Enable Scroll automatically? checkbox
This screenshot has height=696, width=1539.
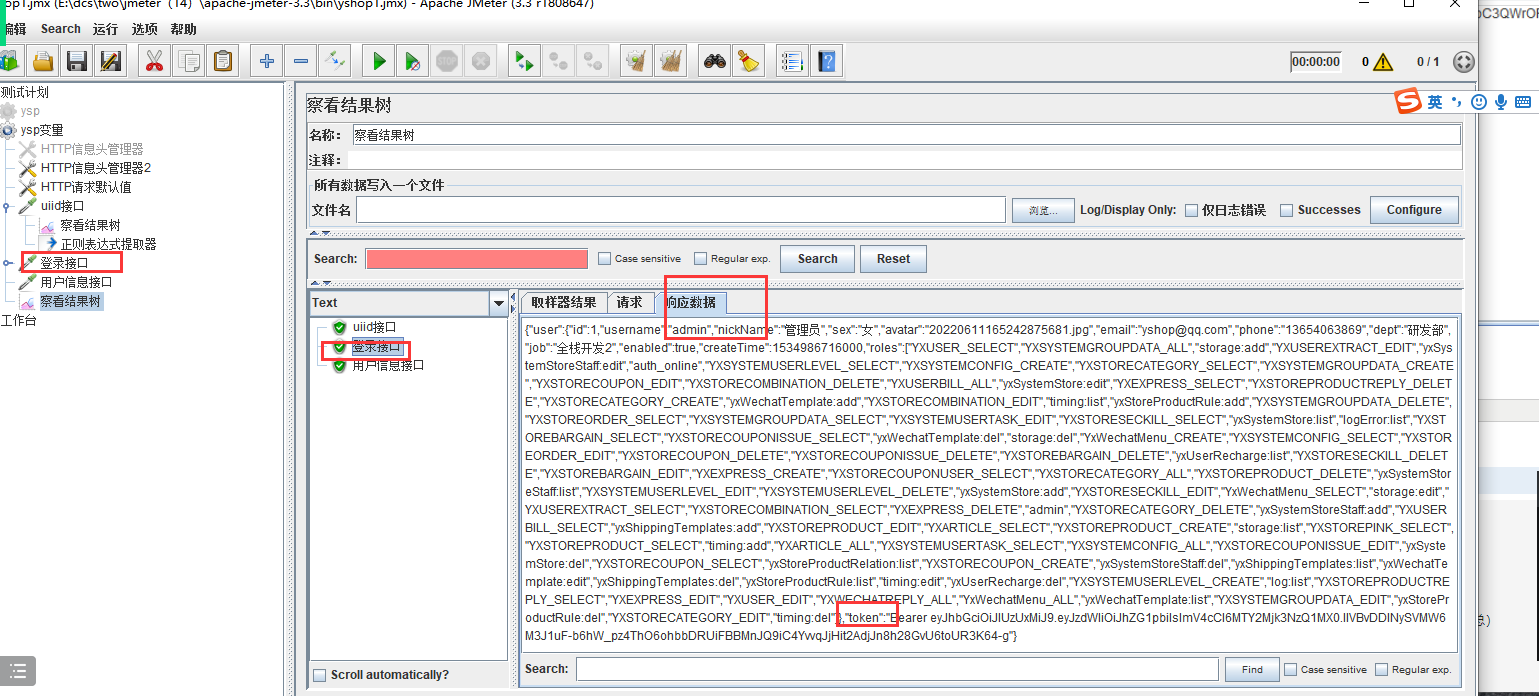tap(319, 675)
